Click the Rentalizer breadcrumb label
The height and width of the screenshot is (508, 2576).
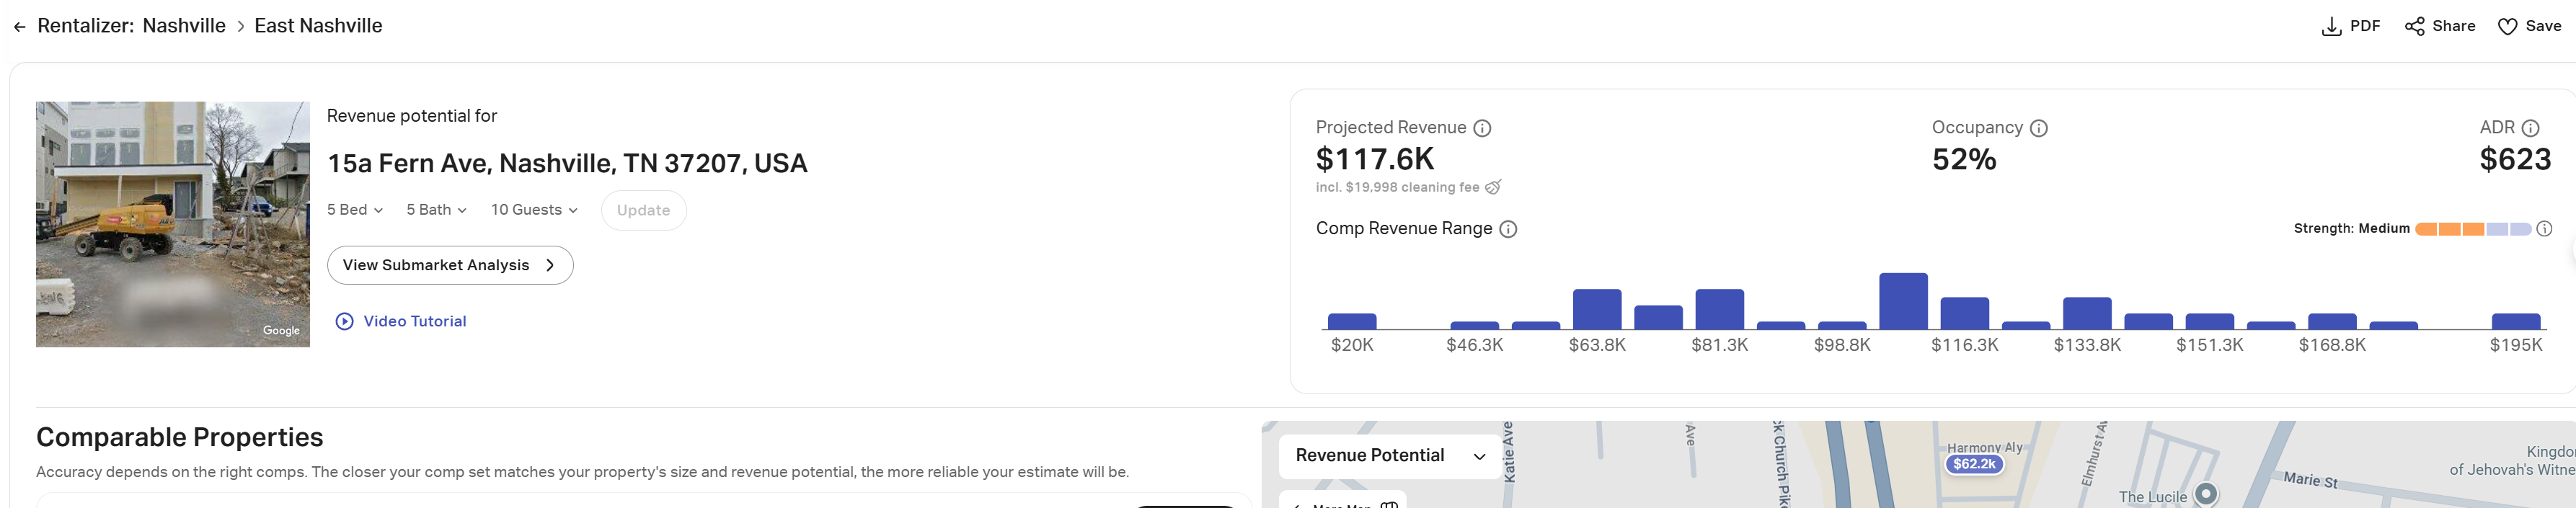click(x=85, y=26)
